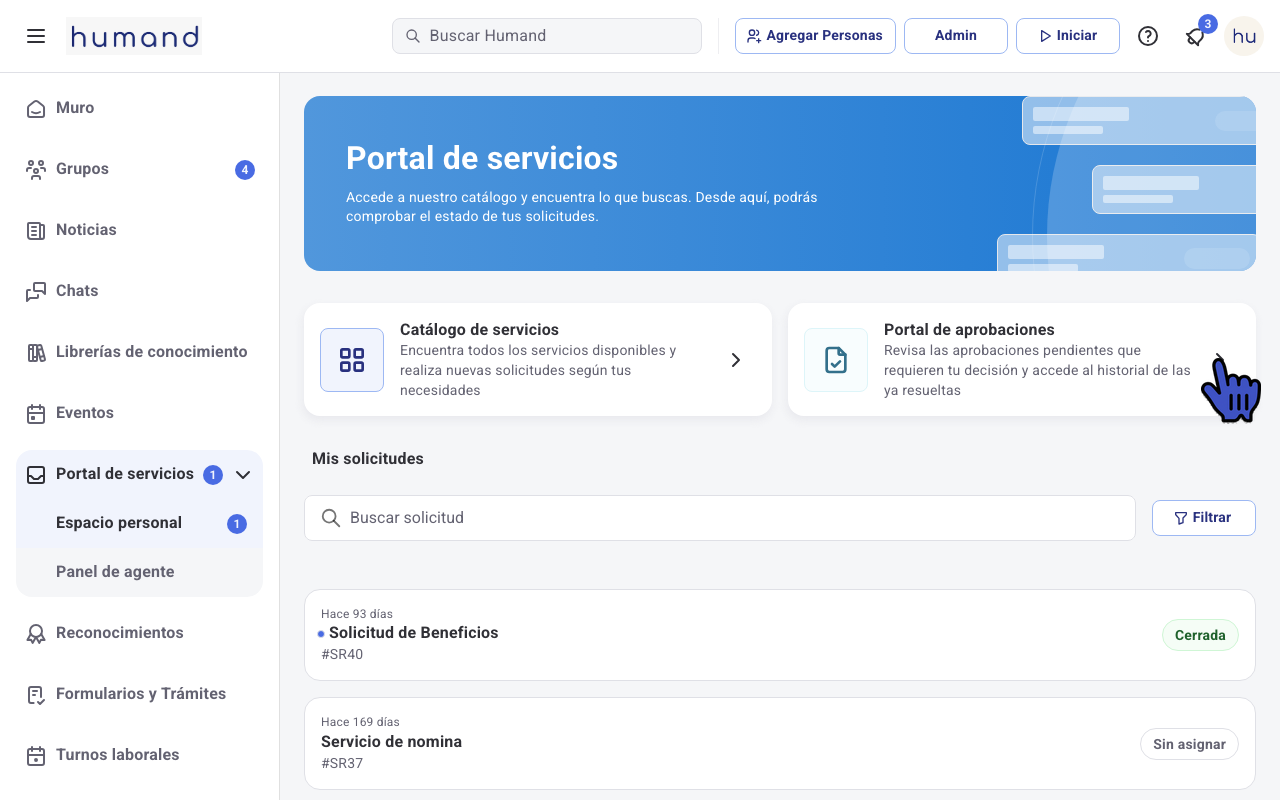Focus the Buscar Humand search field
1280x800 pixels.
pos(547,36)
